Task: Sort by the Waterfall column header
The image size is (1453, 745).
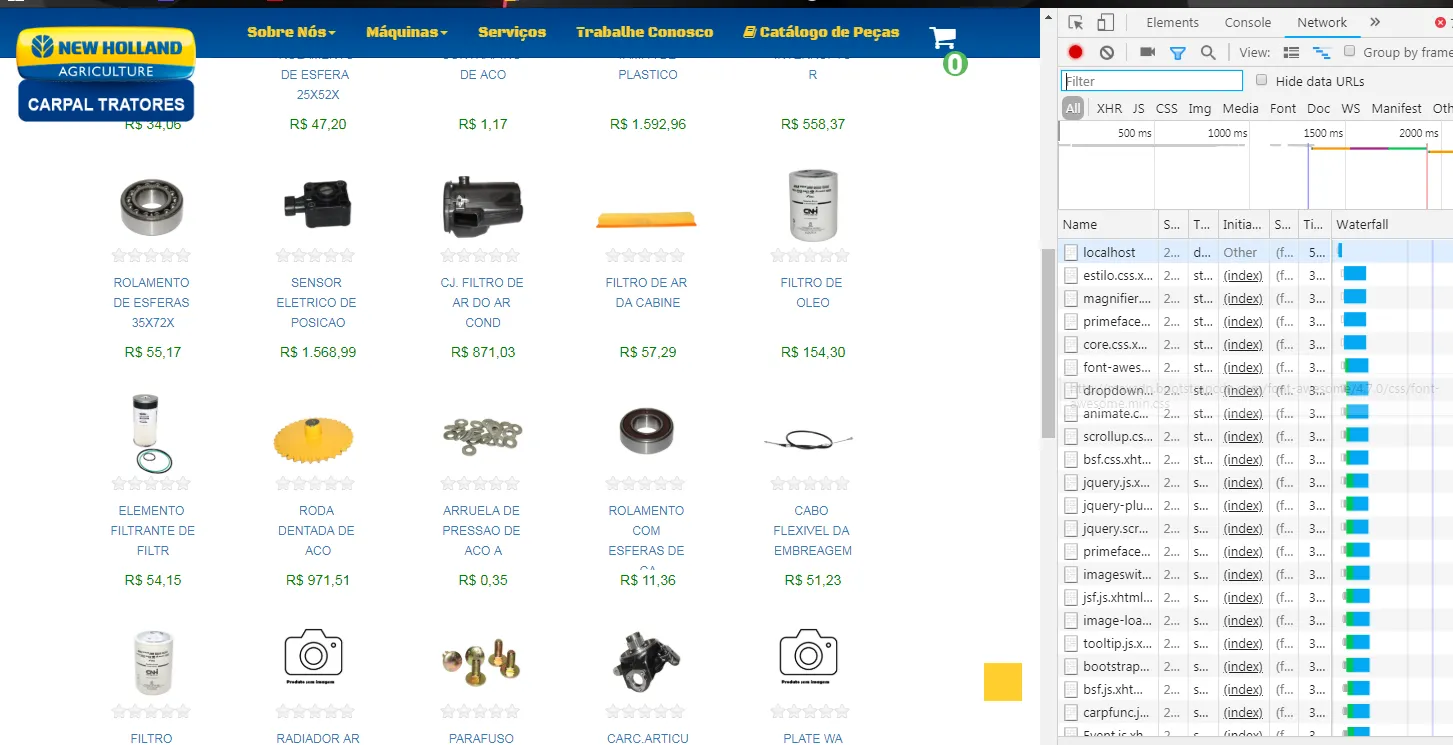Action: (1392, 224)
